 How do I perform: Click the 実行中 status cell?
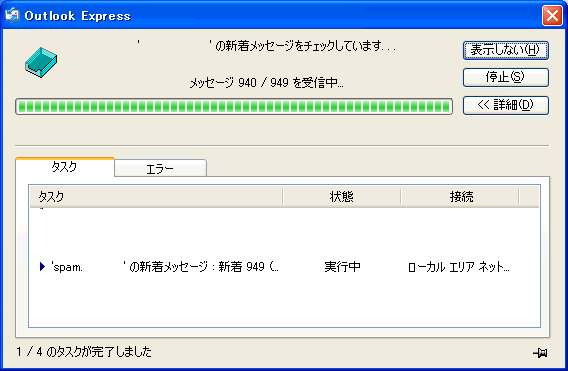342,267
